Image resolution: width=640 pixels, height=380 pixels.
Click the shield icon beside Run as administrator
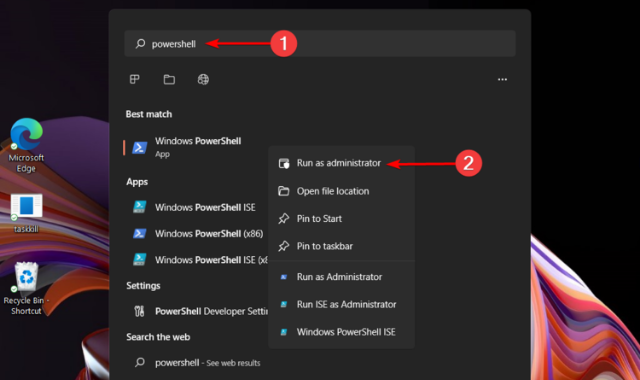[284, 163]
